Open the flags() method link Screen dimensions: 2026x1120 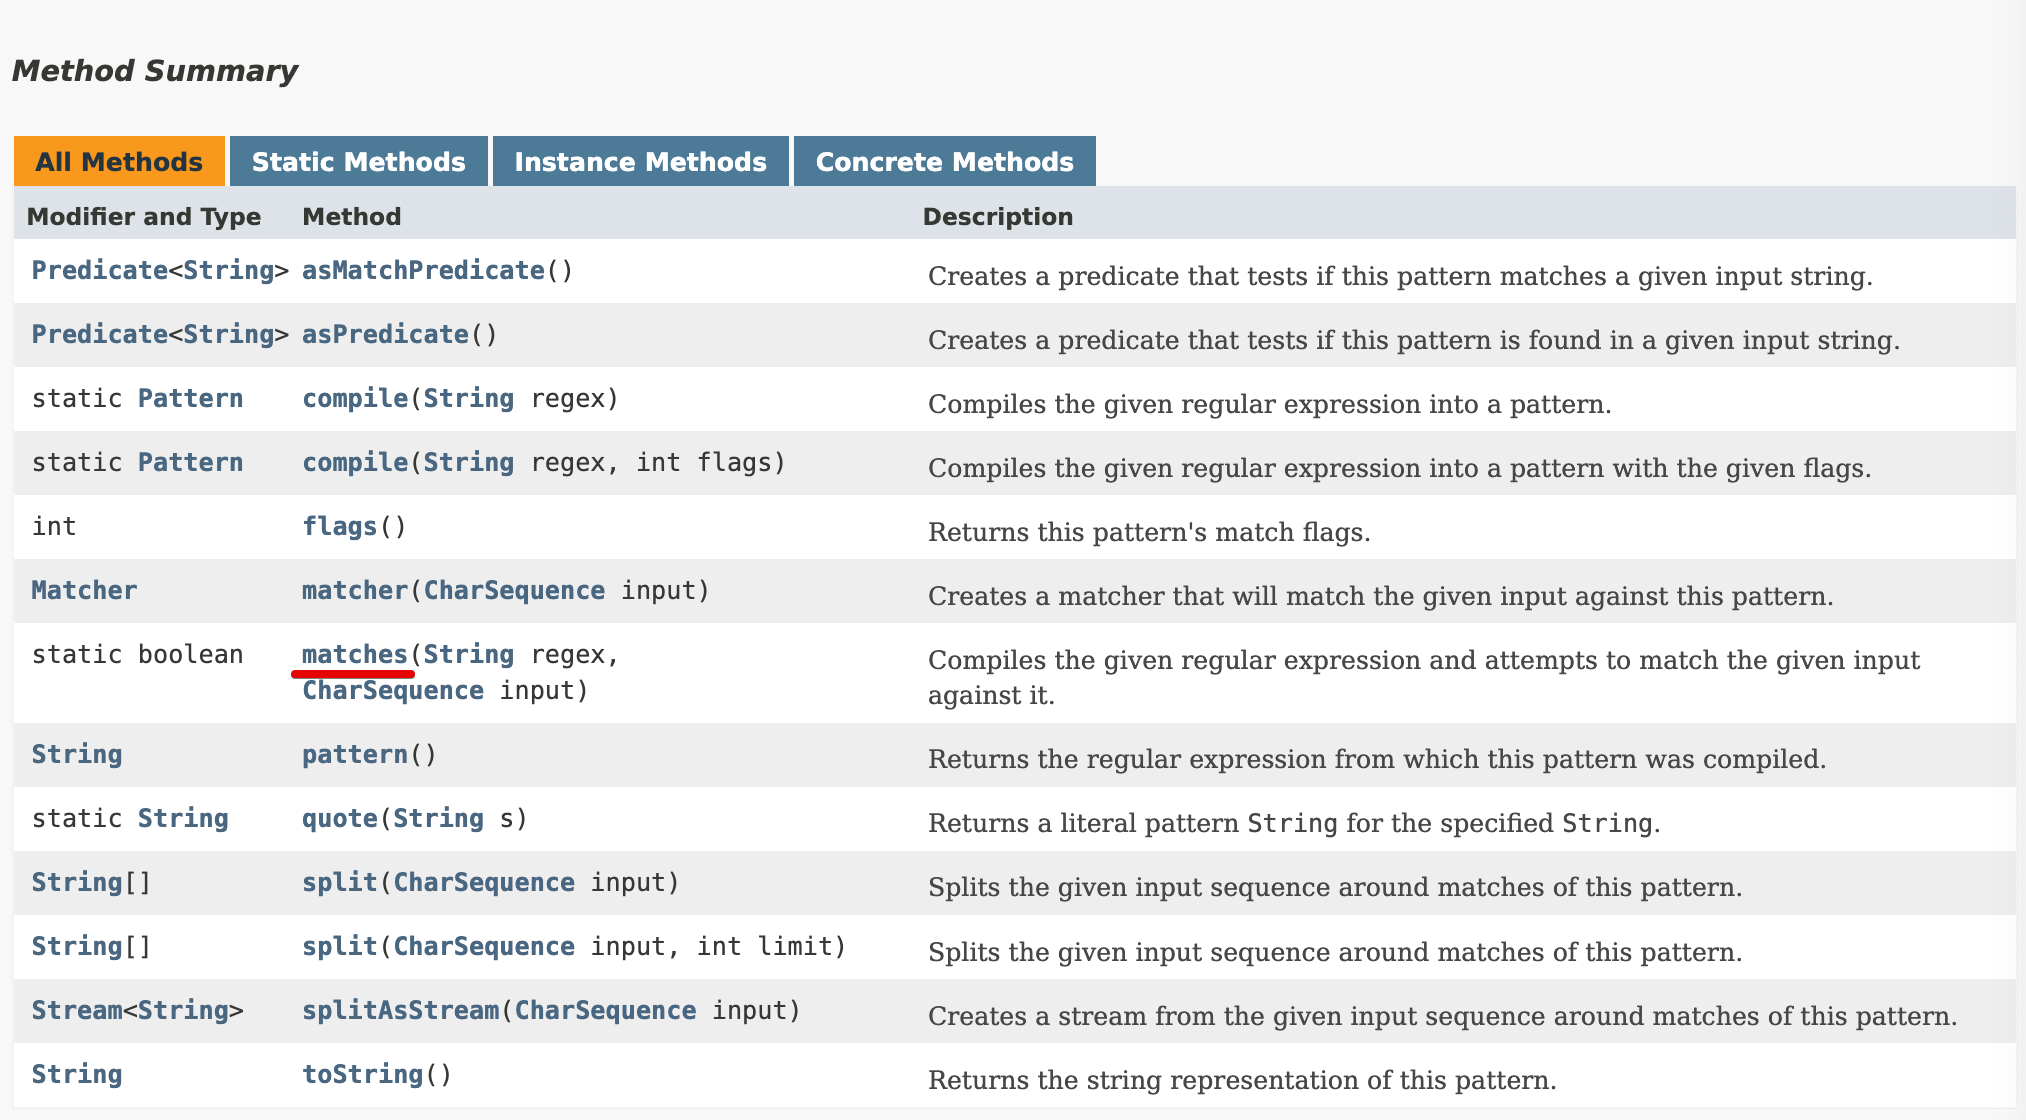[339, 527]
